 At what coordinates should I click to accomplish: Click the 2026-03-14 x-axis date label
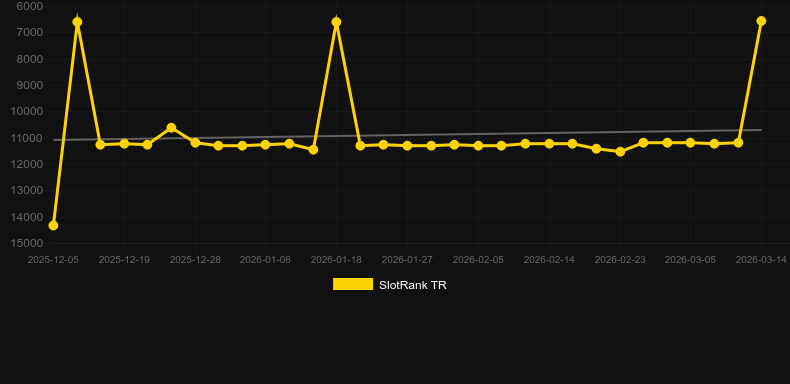tap(761, 260)
